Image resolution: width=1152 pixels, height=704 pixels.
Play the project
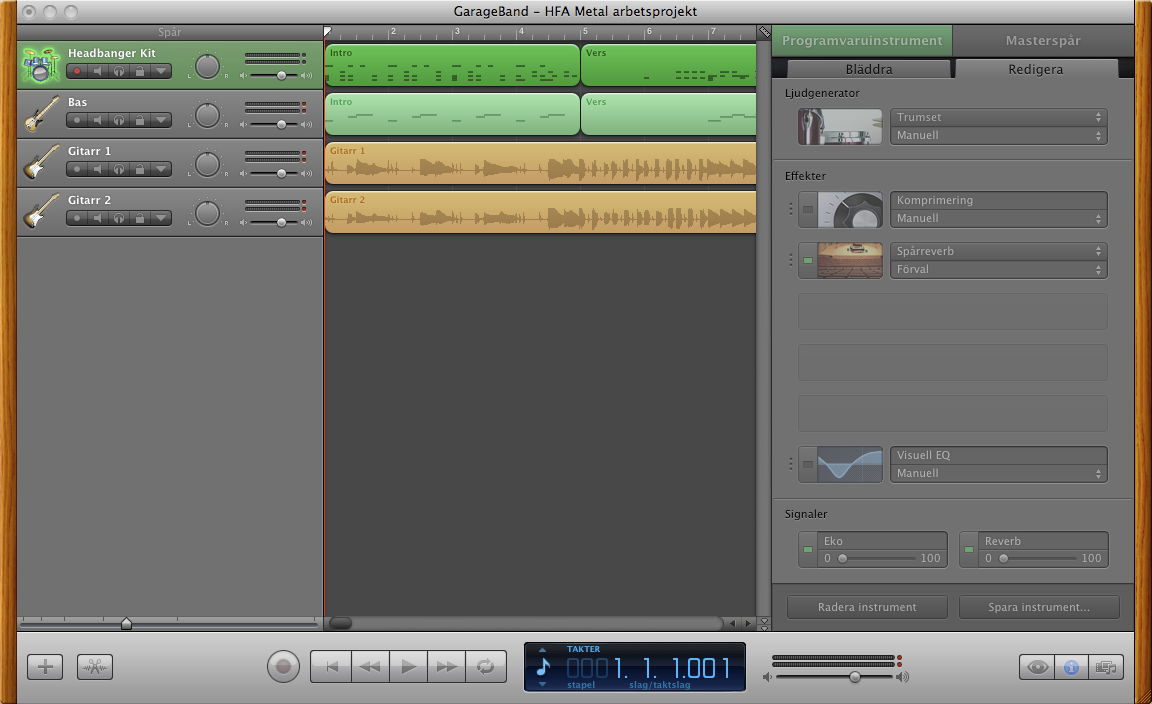408,667
